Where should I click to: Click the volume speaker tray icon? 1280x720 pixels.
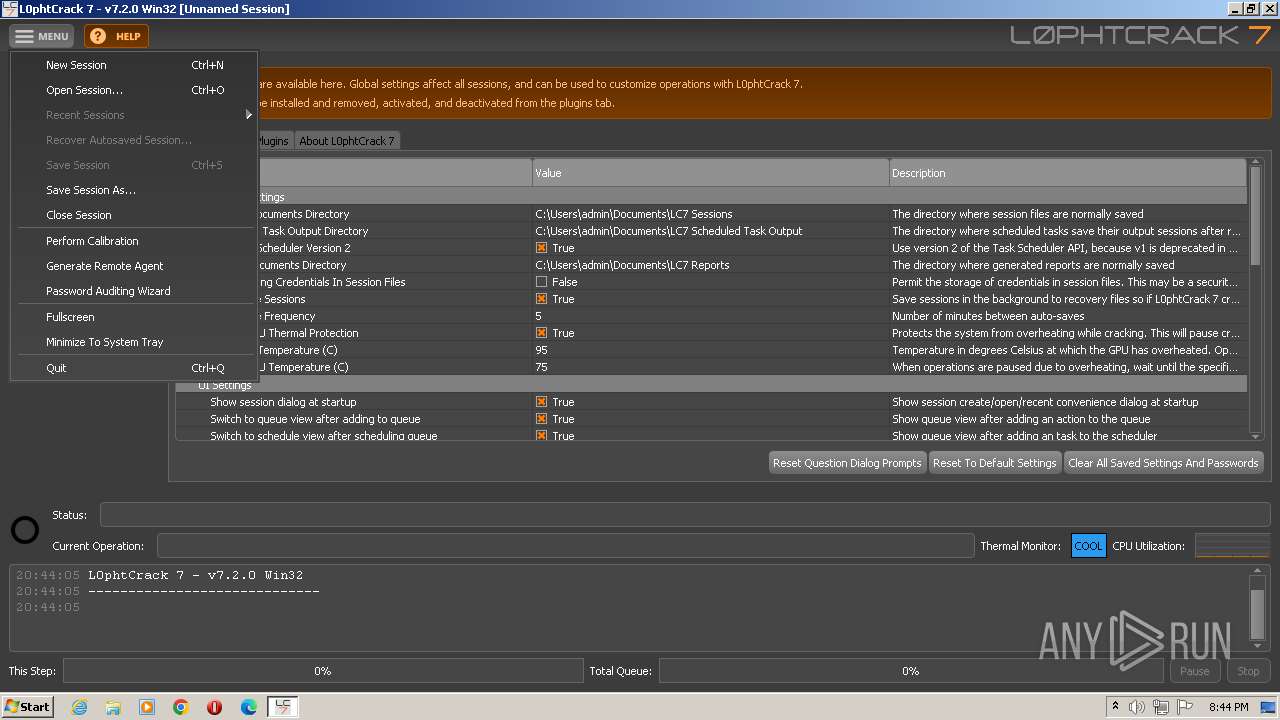click(x=1137, y=707)
